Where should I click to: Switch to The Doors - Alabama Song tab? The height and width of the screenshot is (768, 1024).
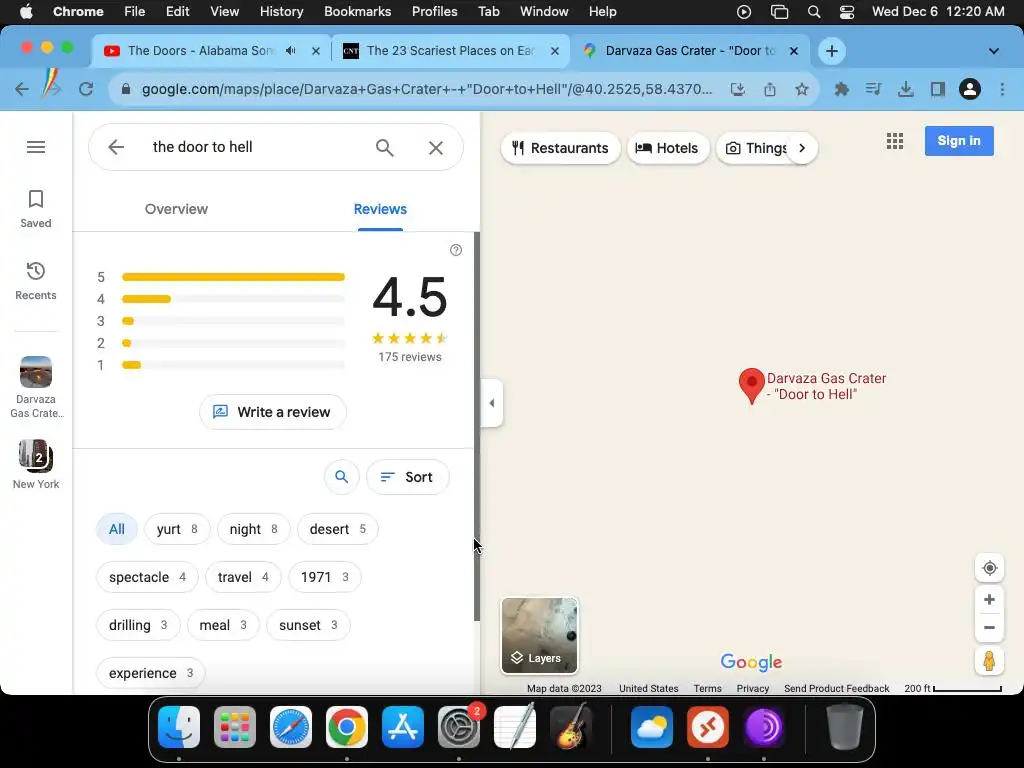(x=199, y=51)
